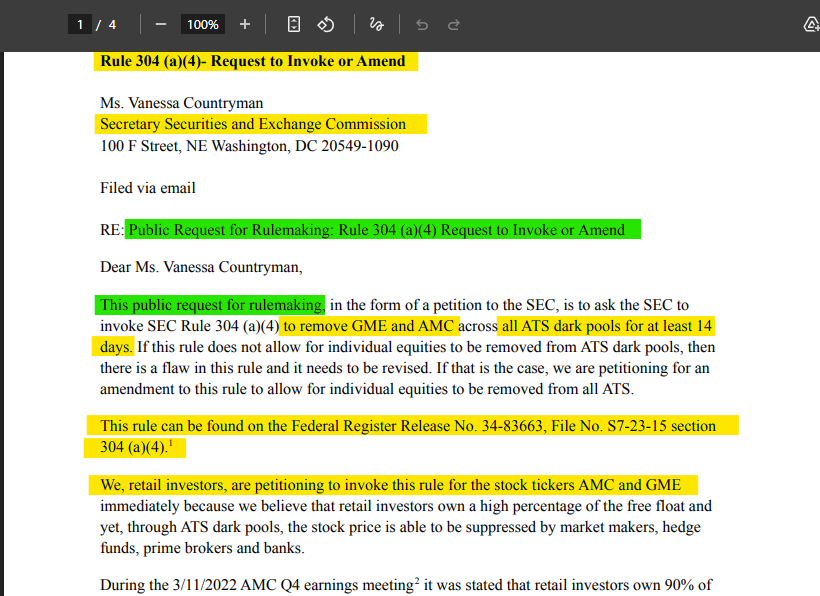Click the total page count '4'
The width and height of the screenshot is (820, 596).
click(112, 25)
